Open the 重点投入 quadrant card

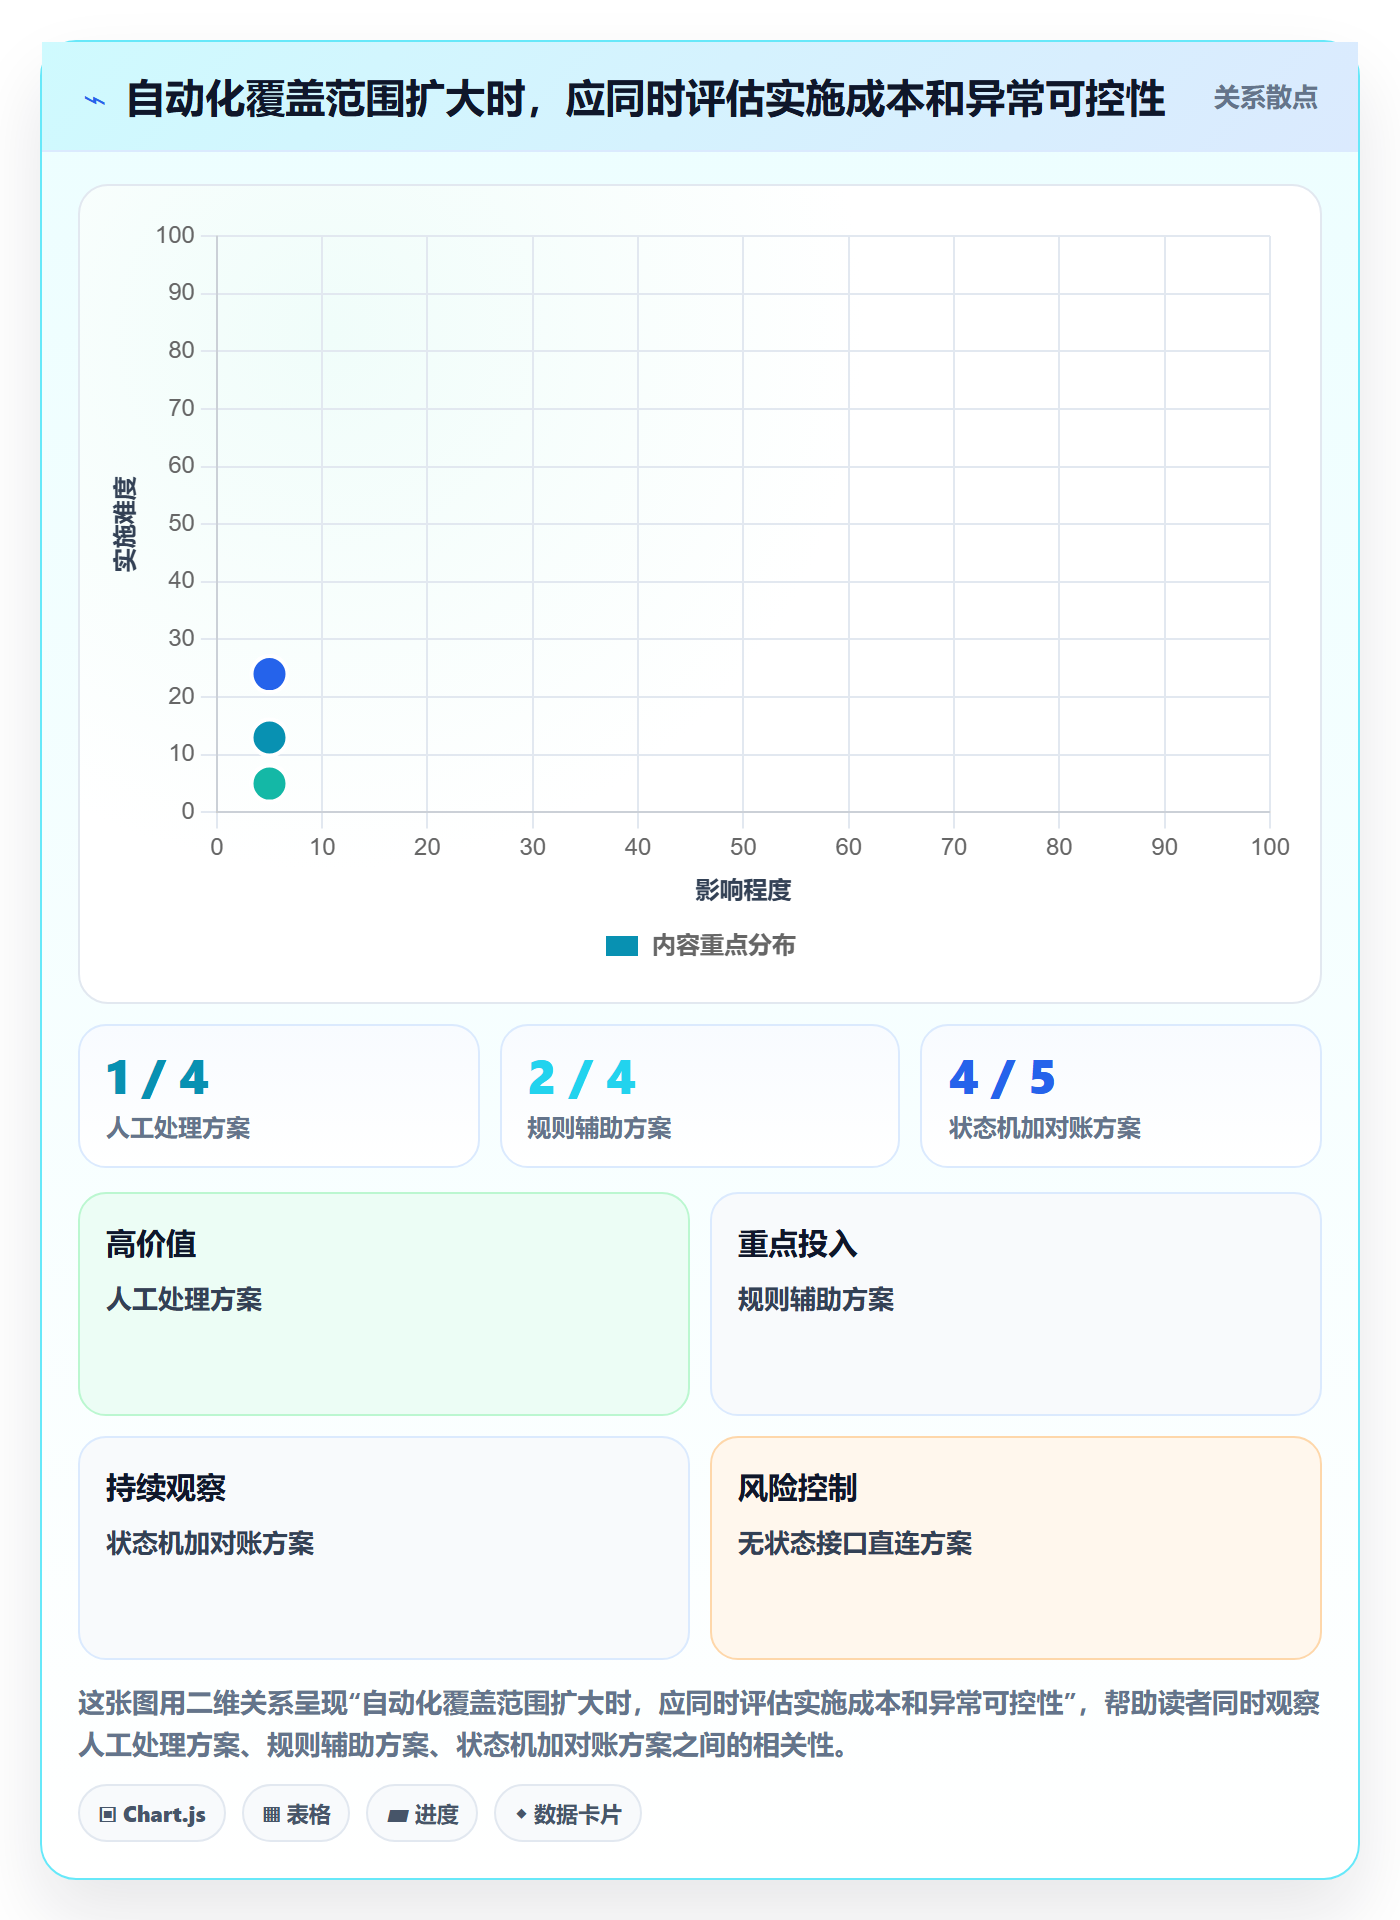pyautogui.click(x=1016, y=1304)
